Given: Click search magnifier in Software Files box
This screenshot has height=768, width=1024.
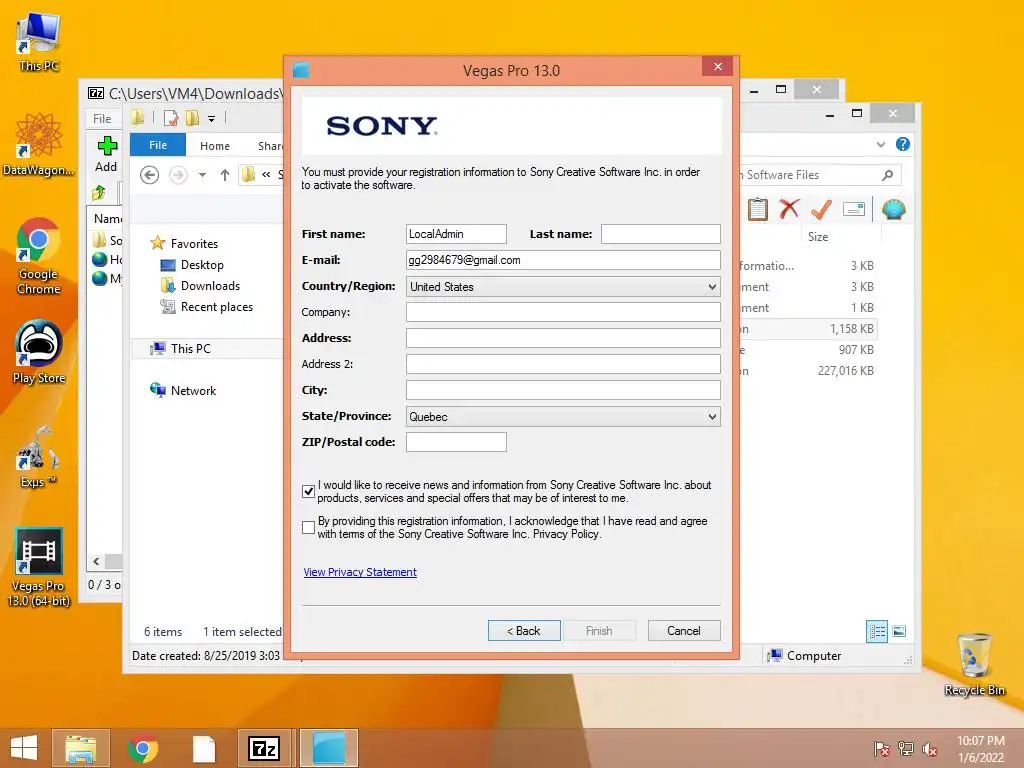Looking at the screenshot, I should point(888,175).
